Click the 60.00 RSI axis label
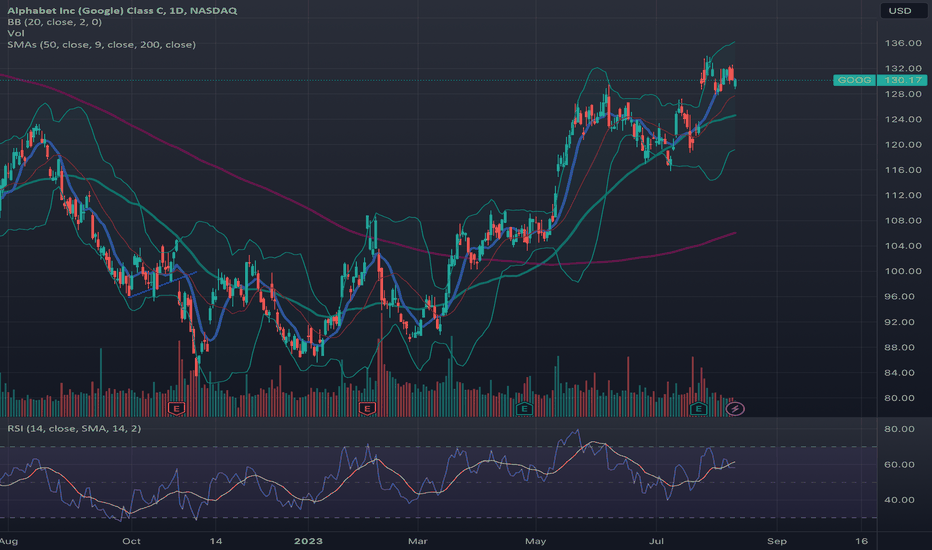The height and width of the screenshot is (550, 932). pos(899,464)
